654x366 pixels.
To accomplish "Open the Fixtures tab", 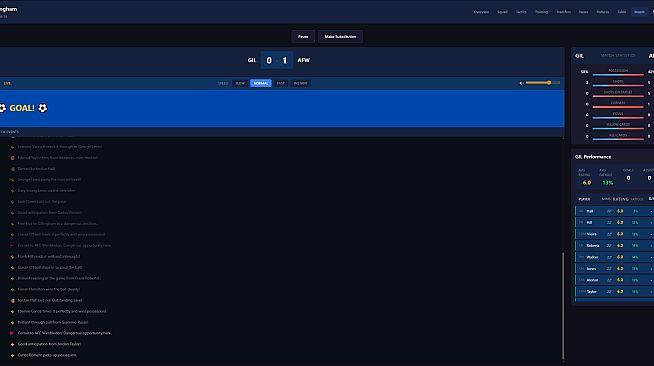I will coord(602,12).
